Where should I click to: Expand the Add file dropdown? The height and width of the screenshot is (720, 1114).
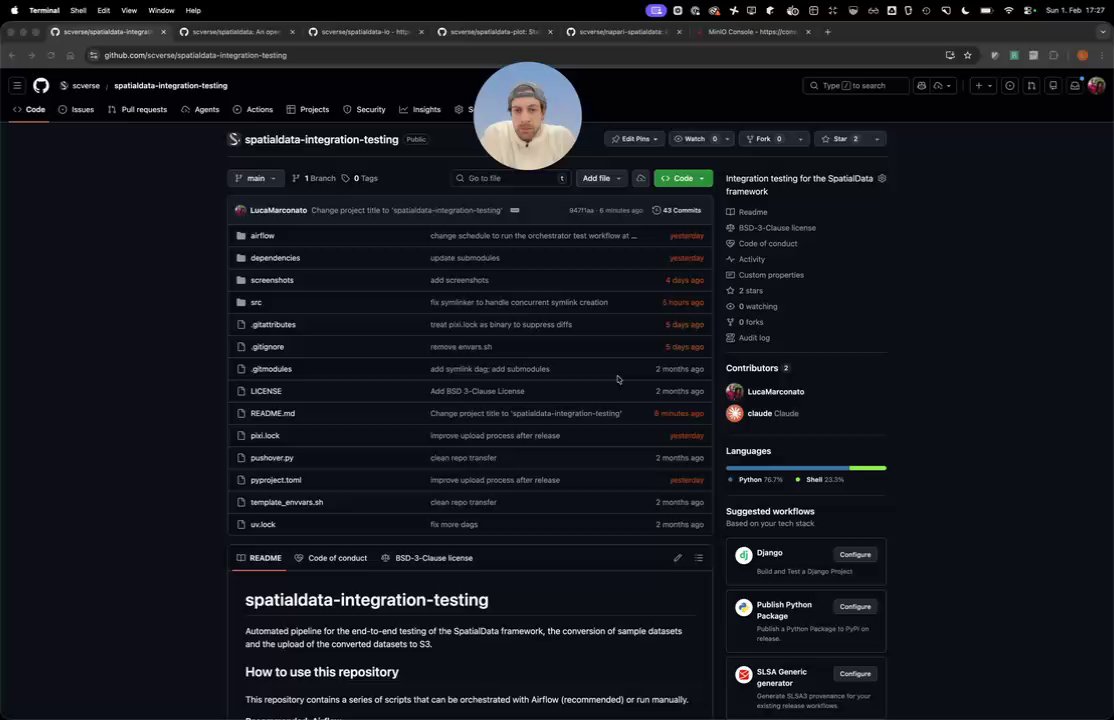pos(602,178)
